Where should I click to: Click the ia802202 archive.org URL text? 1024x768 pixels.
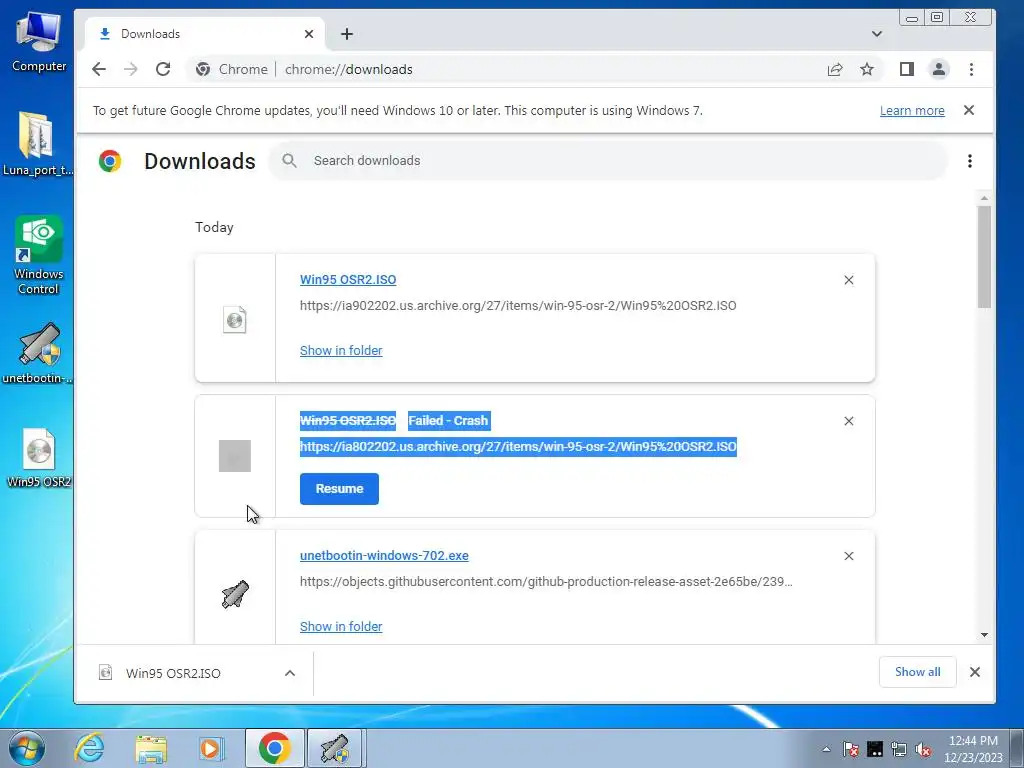(x=518, y=447)
